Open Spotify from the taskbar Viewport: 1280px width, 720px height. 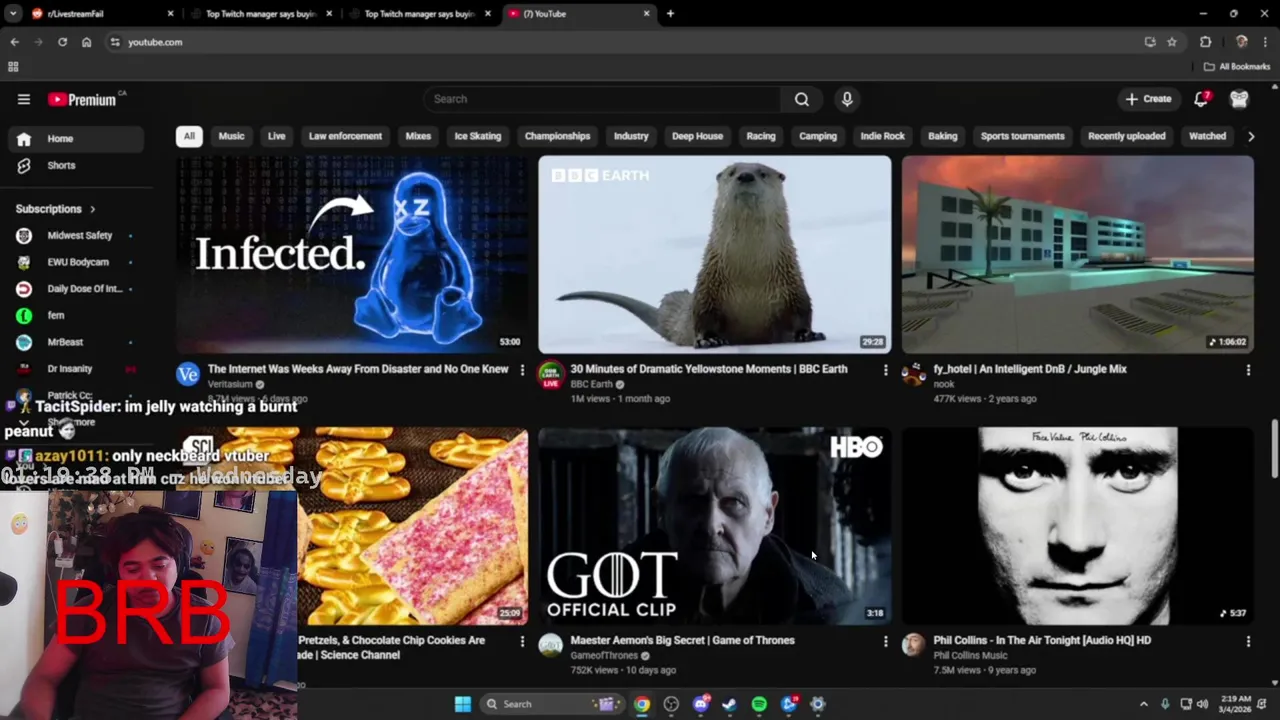coord(759,704)
